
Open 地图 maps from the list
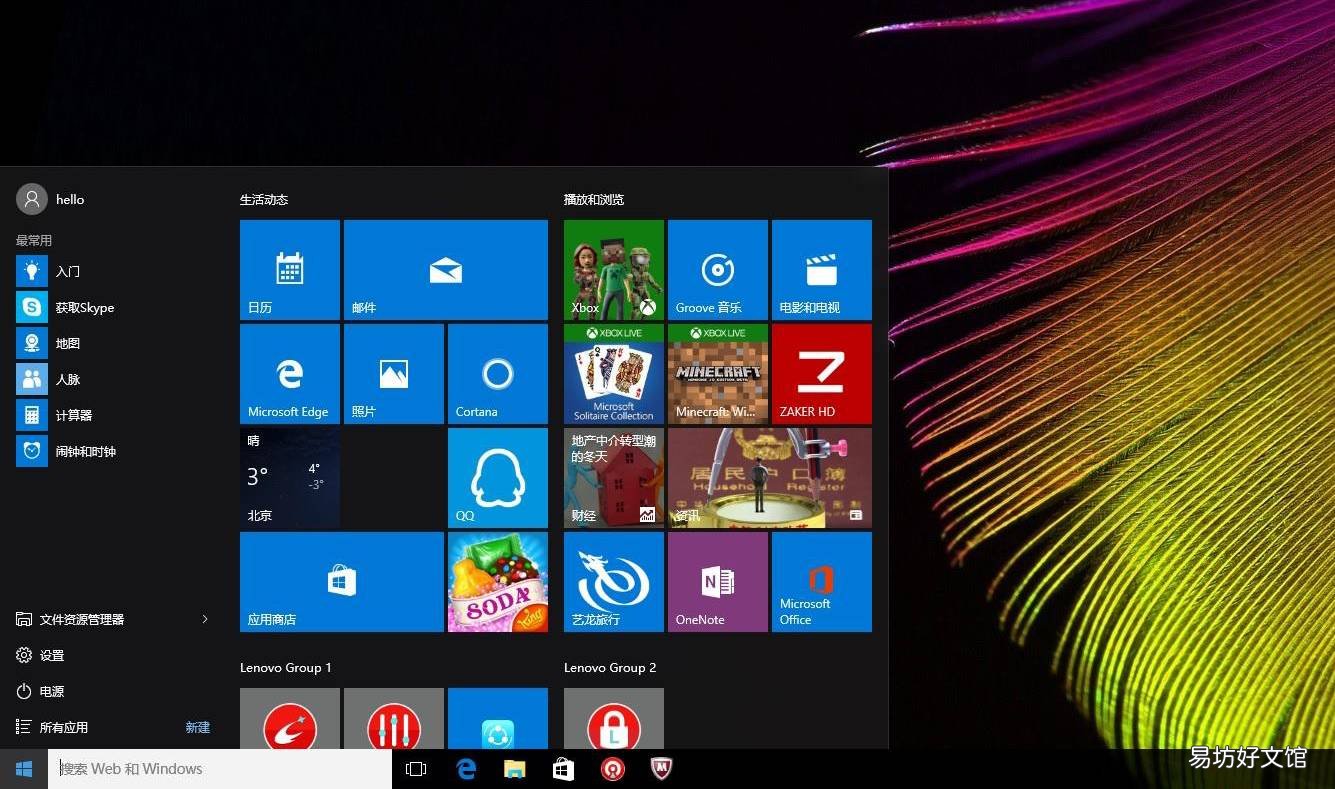[x=112, y=343]
